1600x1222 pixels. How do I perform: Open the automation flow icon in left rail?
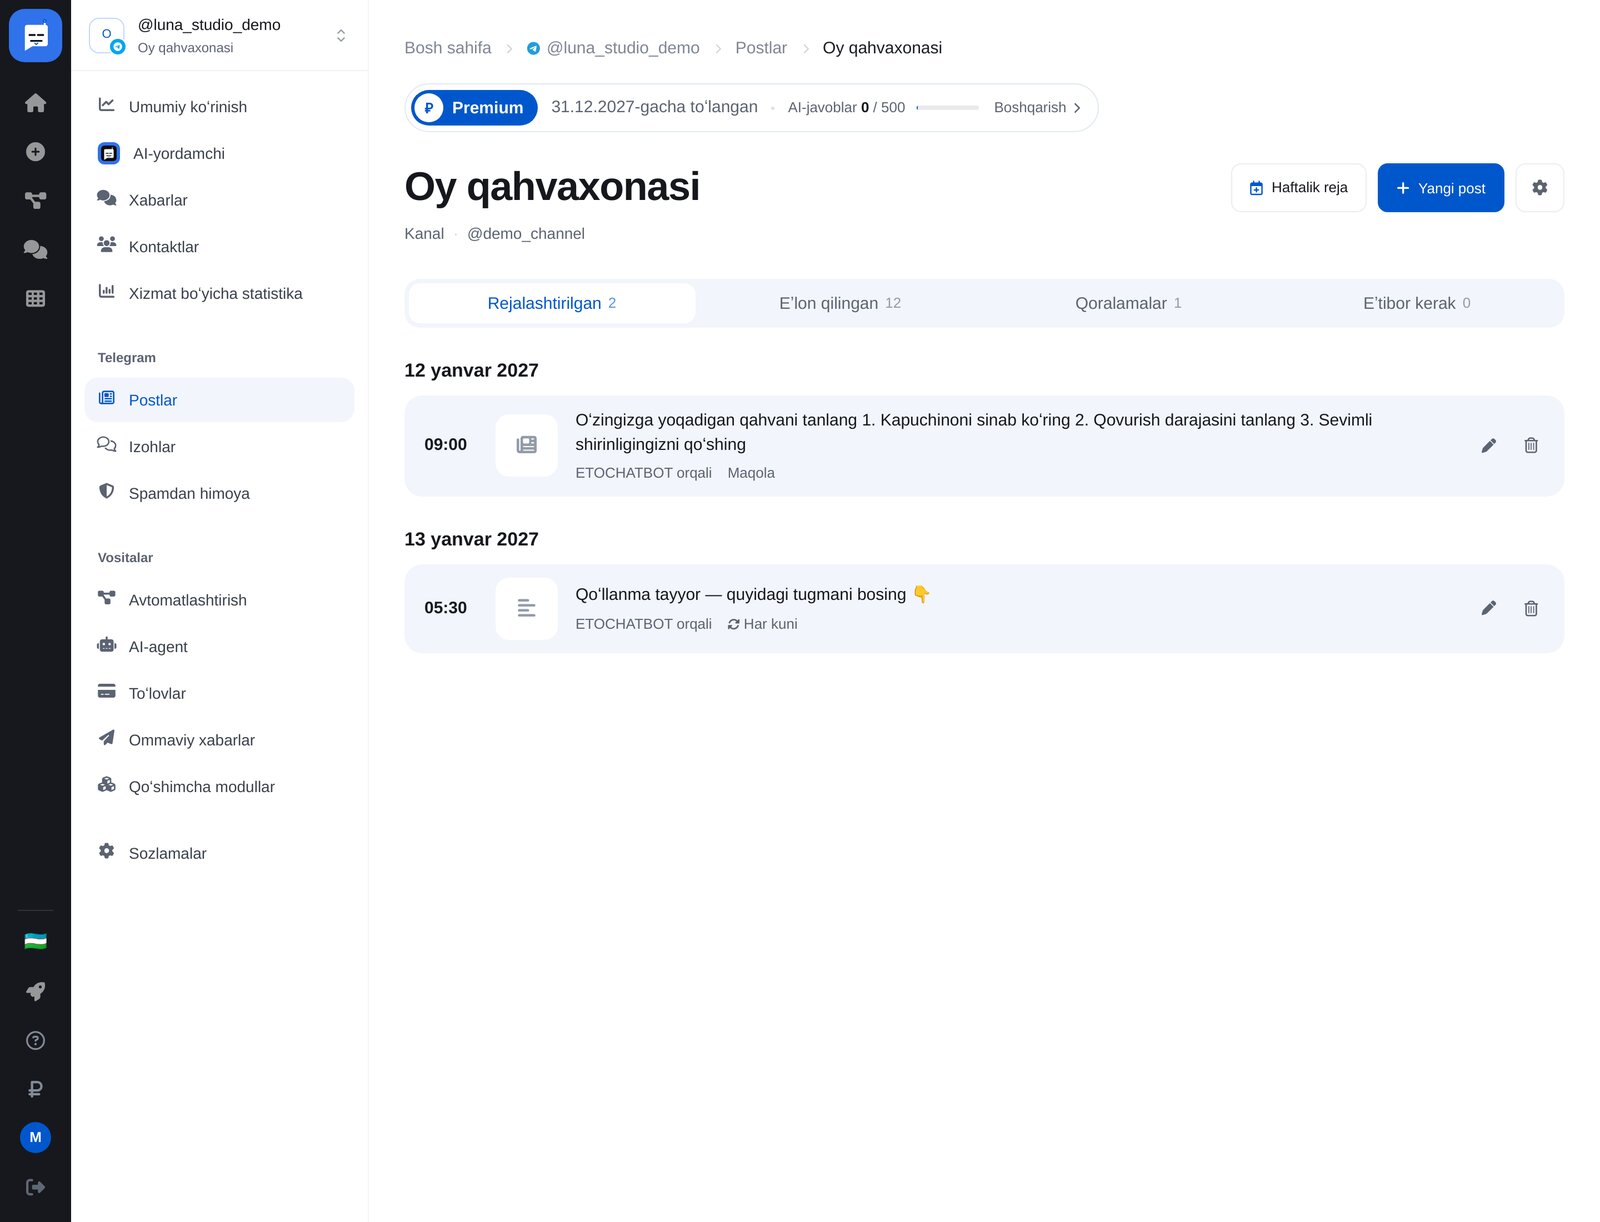35,200
